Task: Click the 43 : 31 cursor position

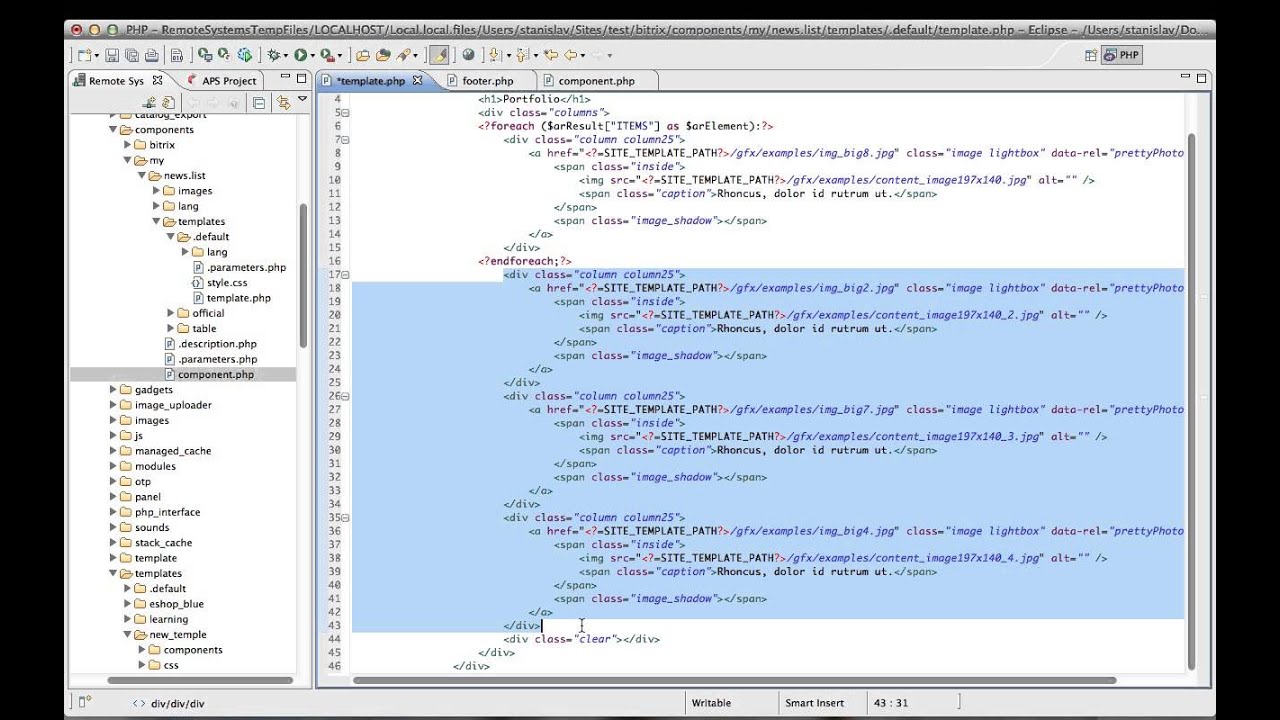Action: 890,703
